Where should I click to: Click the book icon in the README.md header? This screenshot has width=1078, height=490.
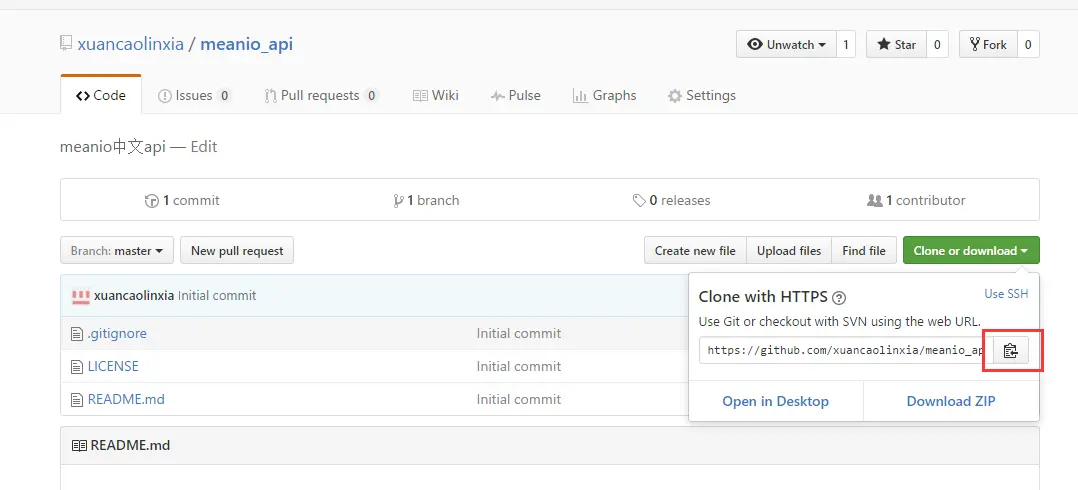coord(79,446)
